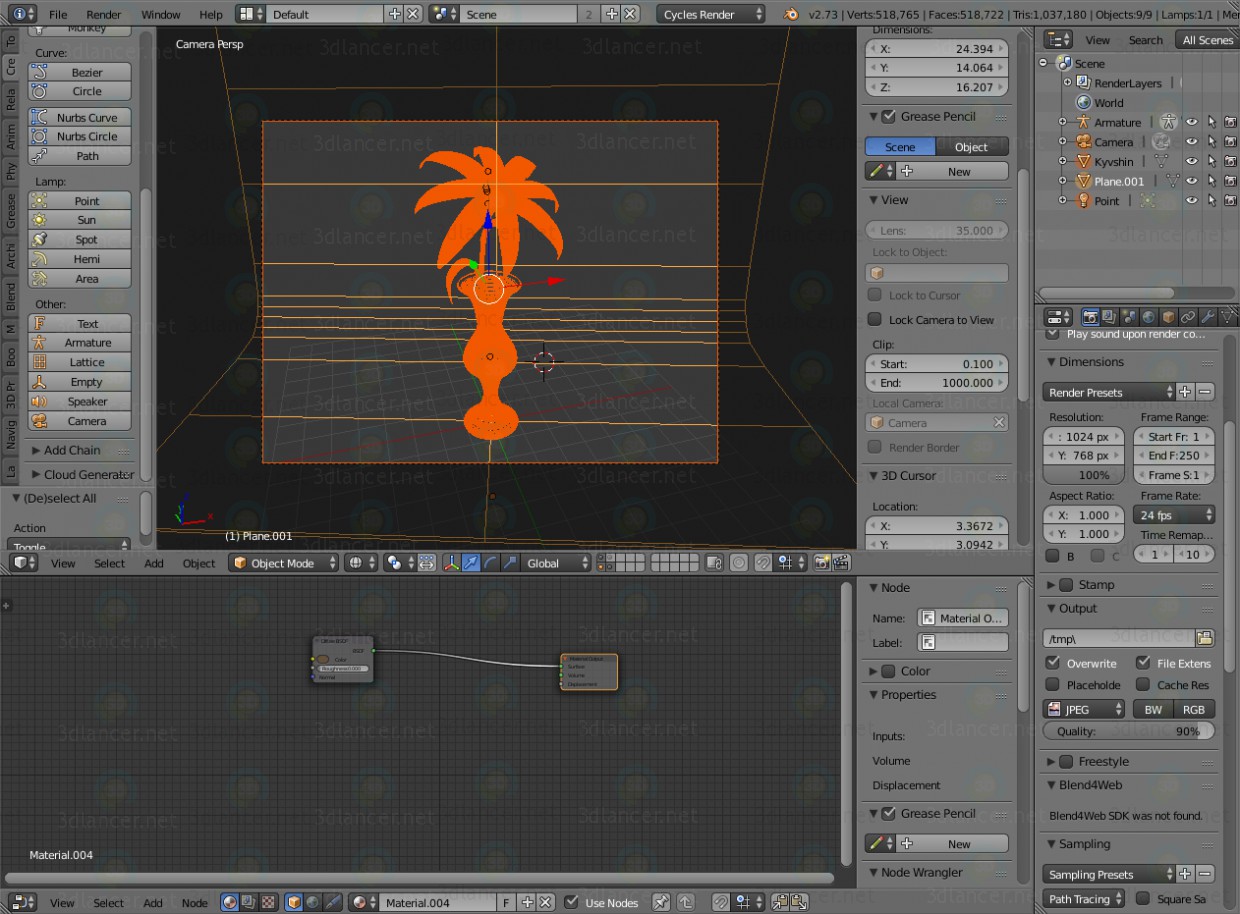Switch node editor to texture nodes icon
1240x914 pixels.
click(x=268, y=902)
